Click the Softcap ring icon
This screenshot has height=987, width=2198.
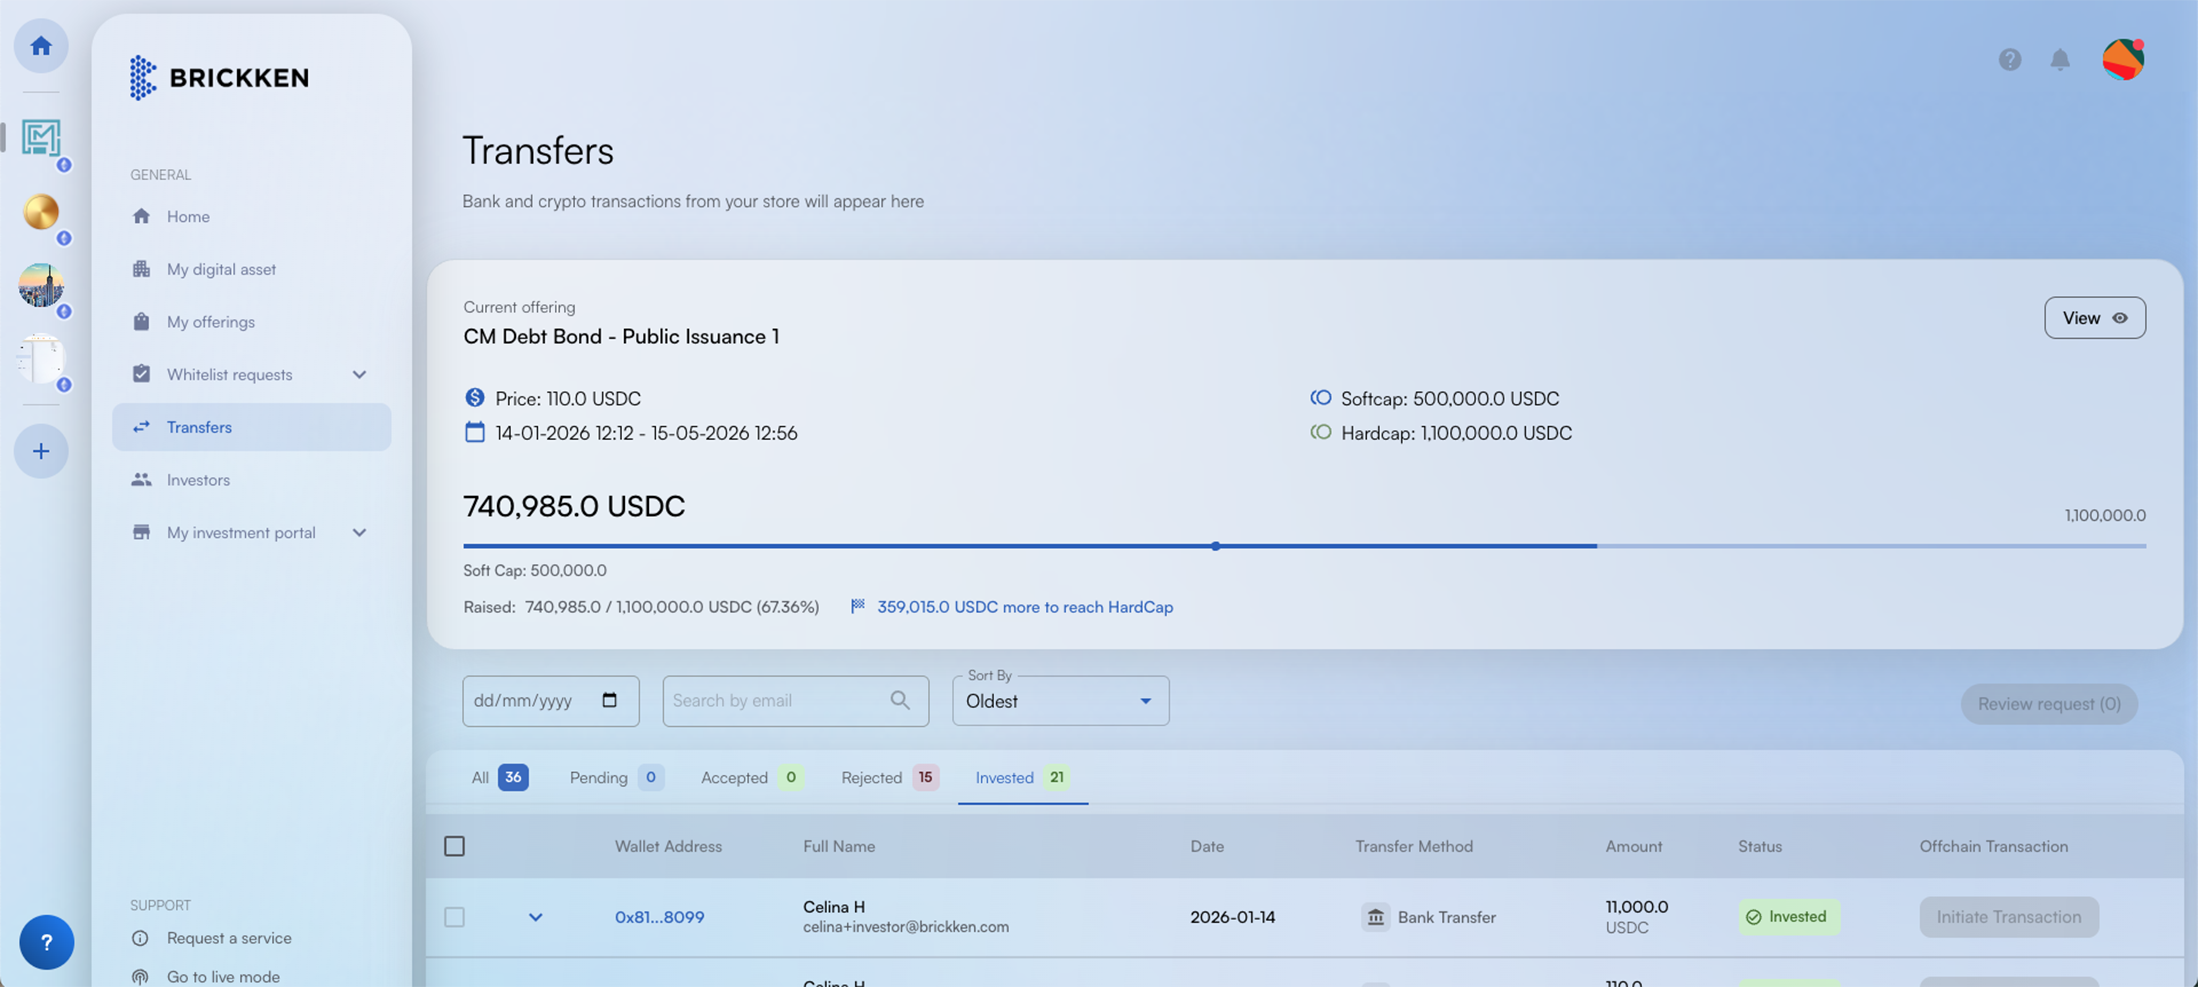click(x=1321, y=398)
